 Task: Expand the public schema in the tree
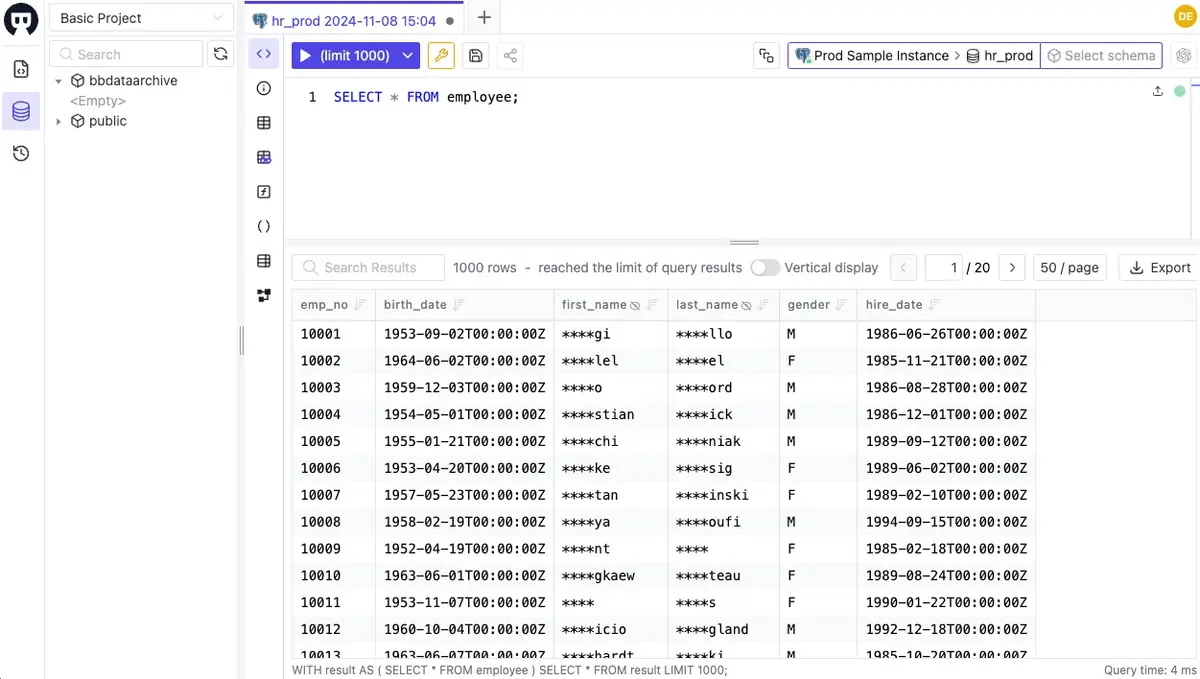click(x=58, y=121)
